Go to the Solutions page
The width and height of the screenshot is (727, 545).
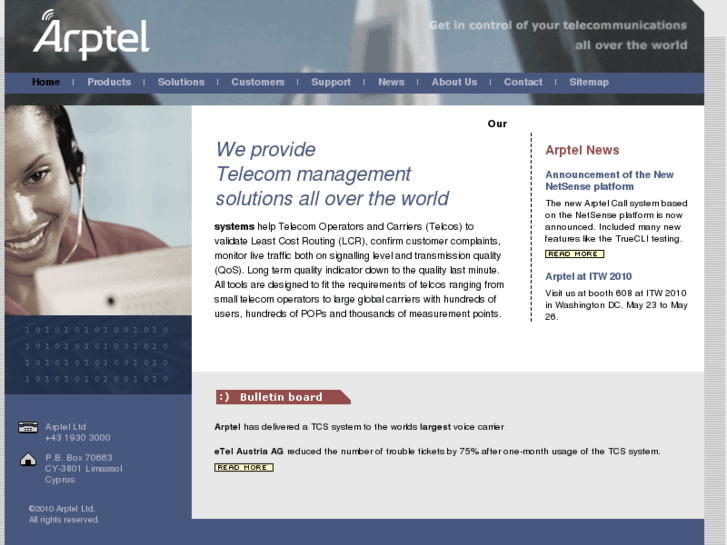pyautogui.click(x=181, y=82)
